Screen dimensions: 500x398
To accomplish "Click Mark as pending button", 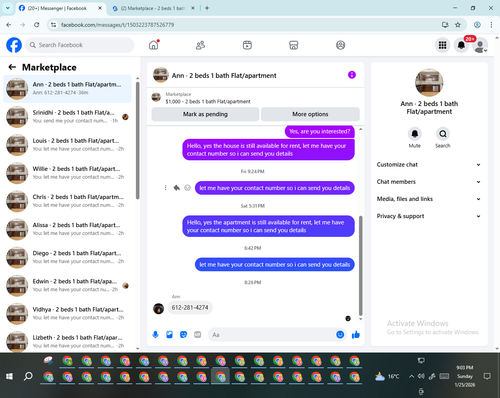I will click(205, 114).
